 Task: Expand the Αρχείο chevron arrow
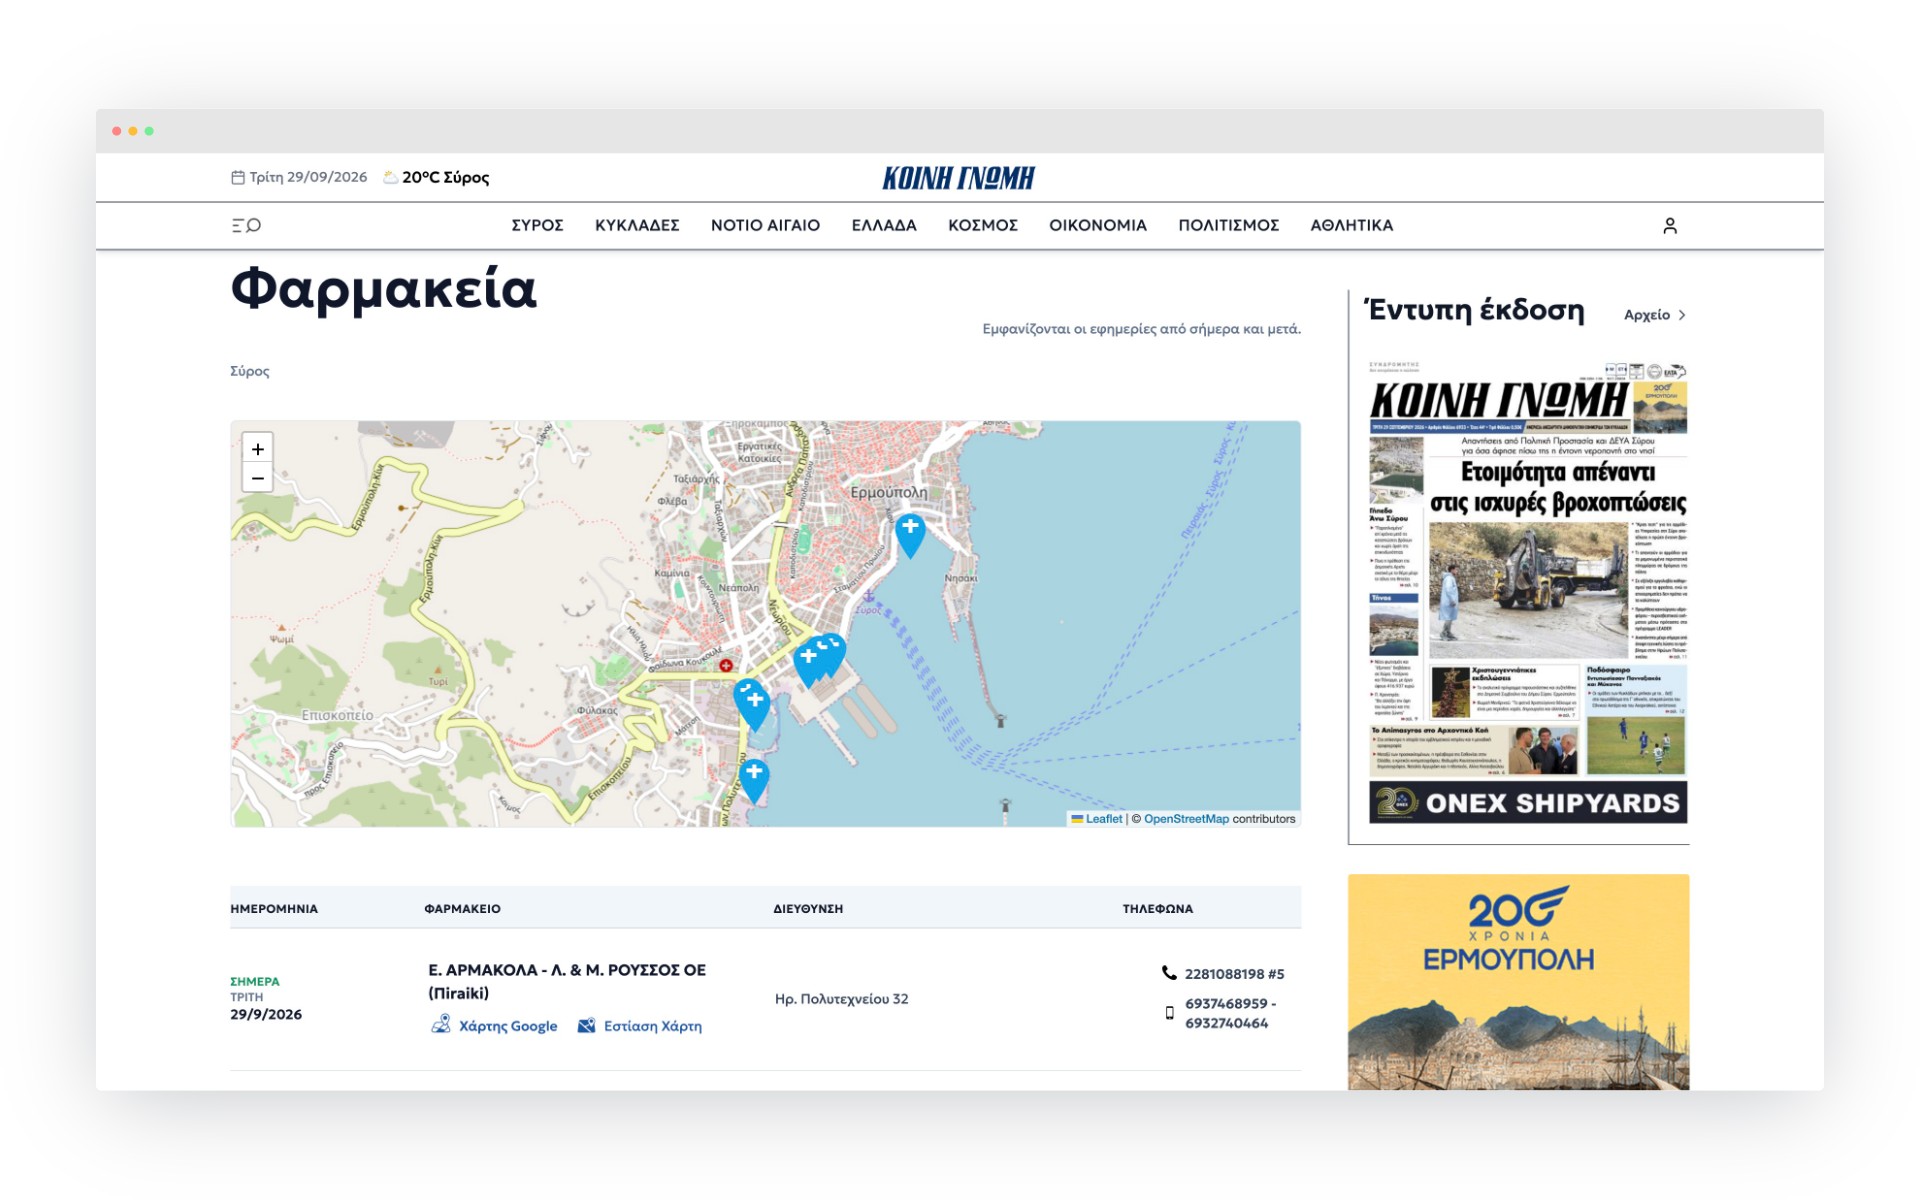click(1682, 315)
